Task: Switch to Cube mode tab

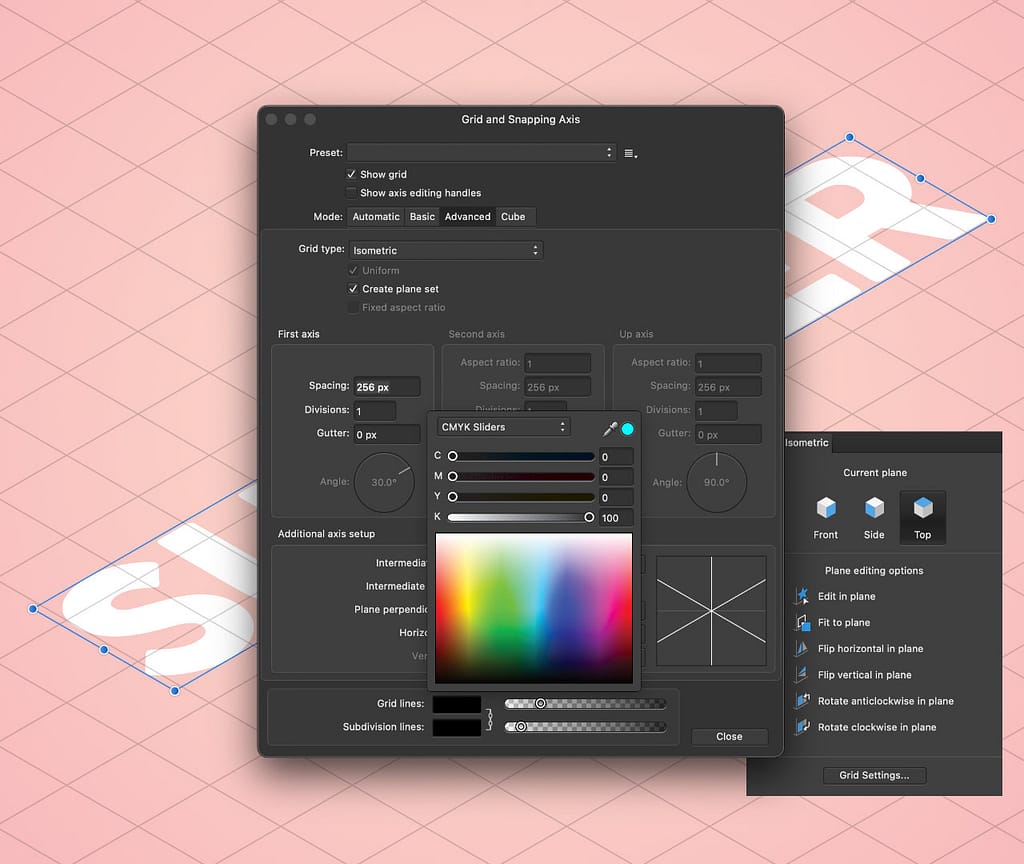Action: (x=513, y=217)
